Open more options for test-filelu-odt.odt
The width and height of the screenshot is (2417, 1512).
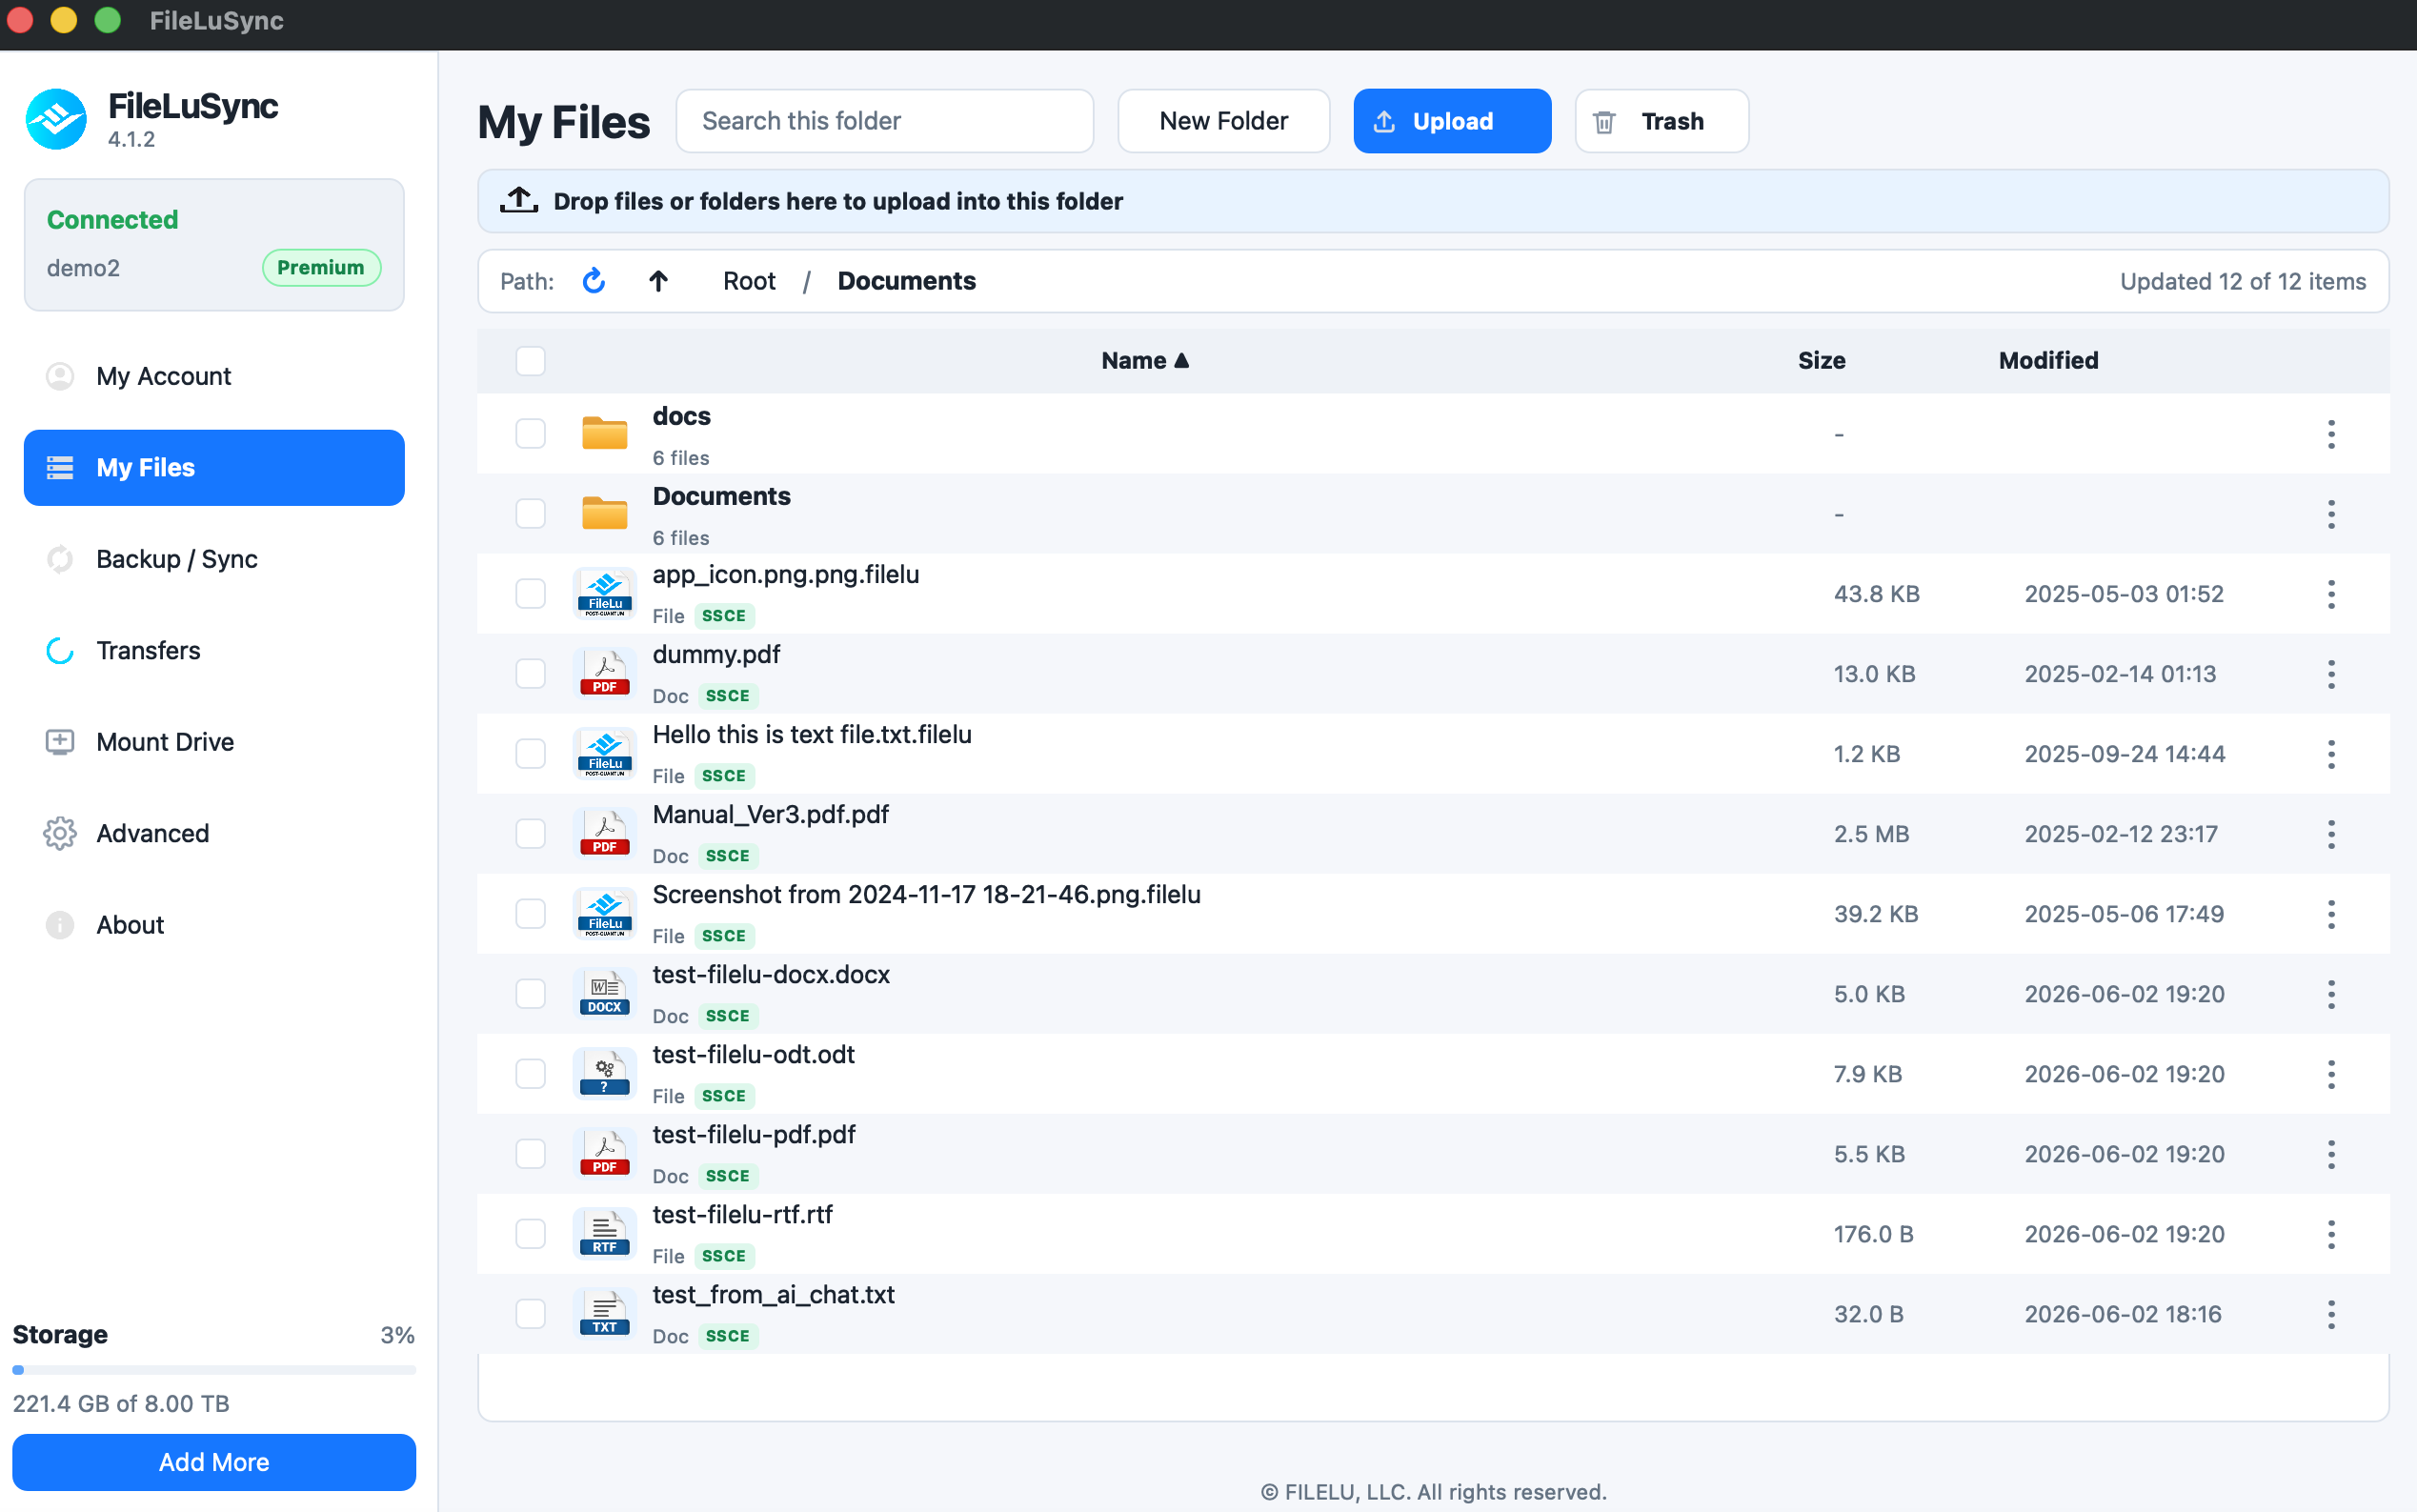point(2330,1074)
